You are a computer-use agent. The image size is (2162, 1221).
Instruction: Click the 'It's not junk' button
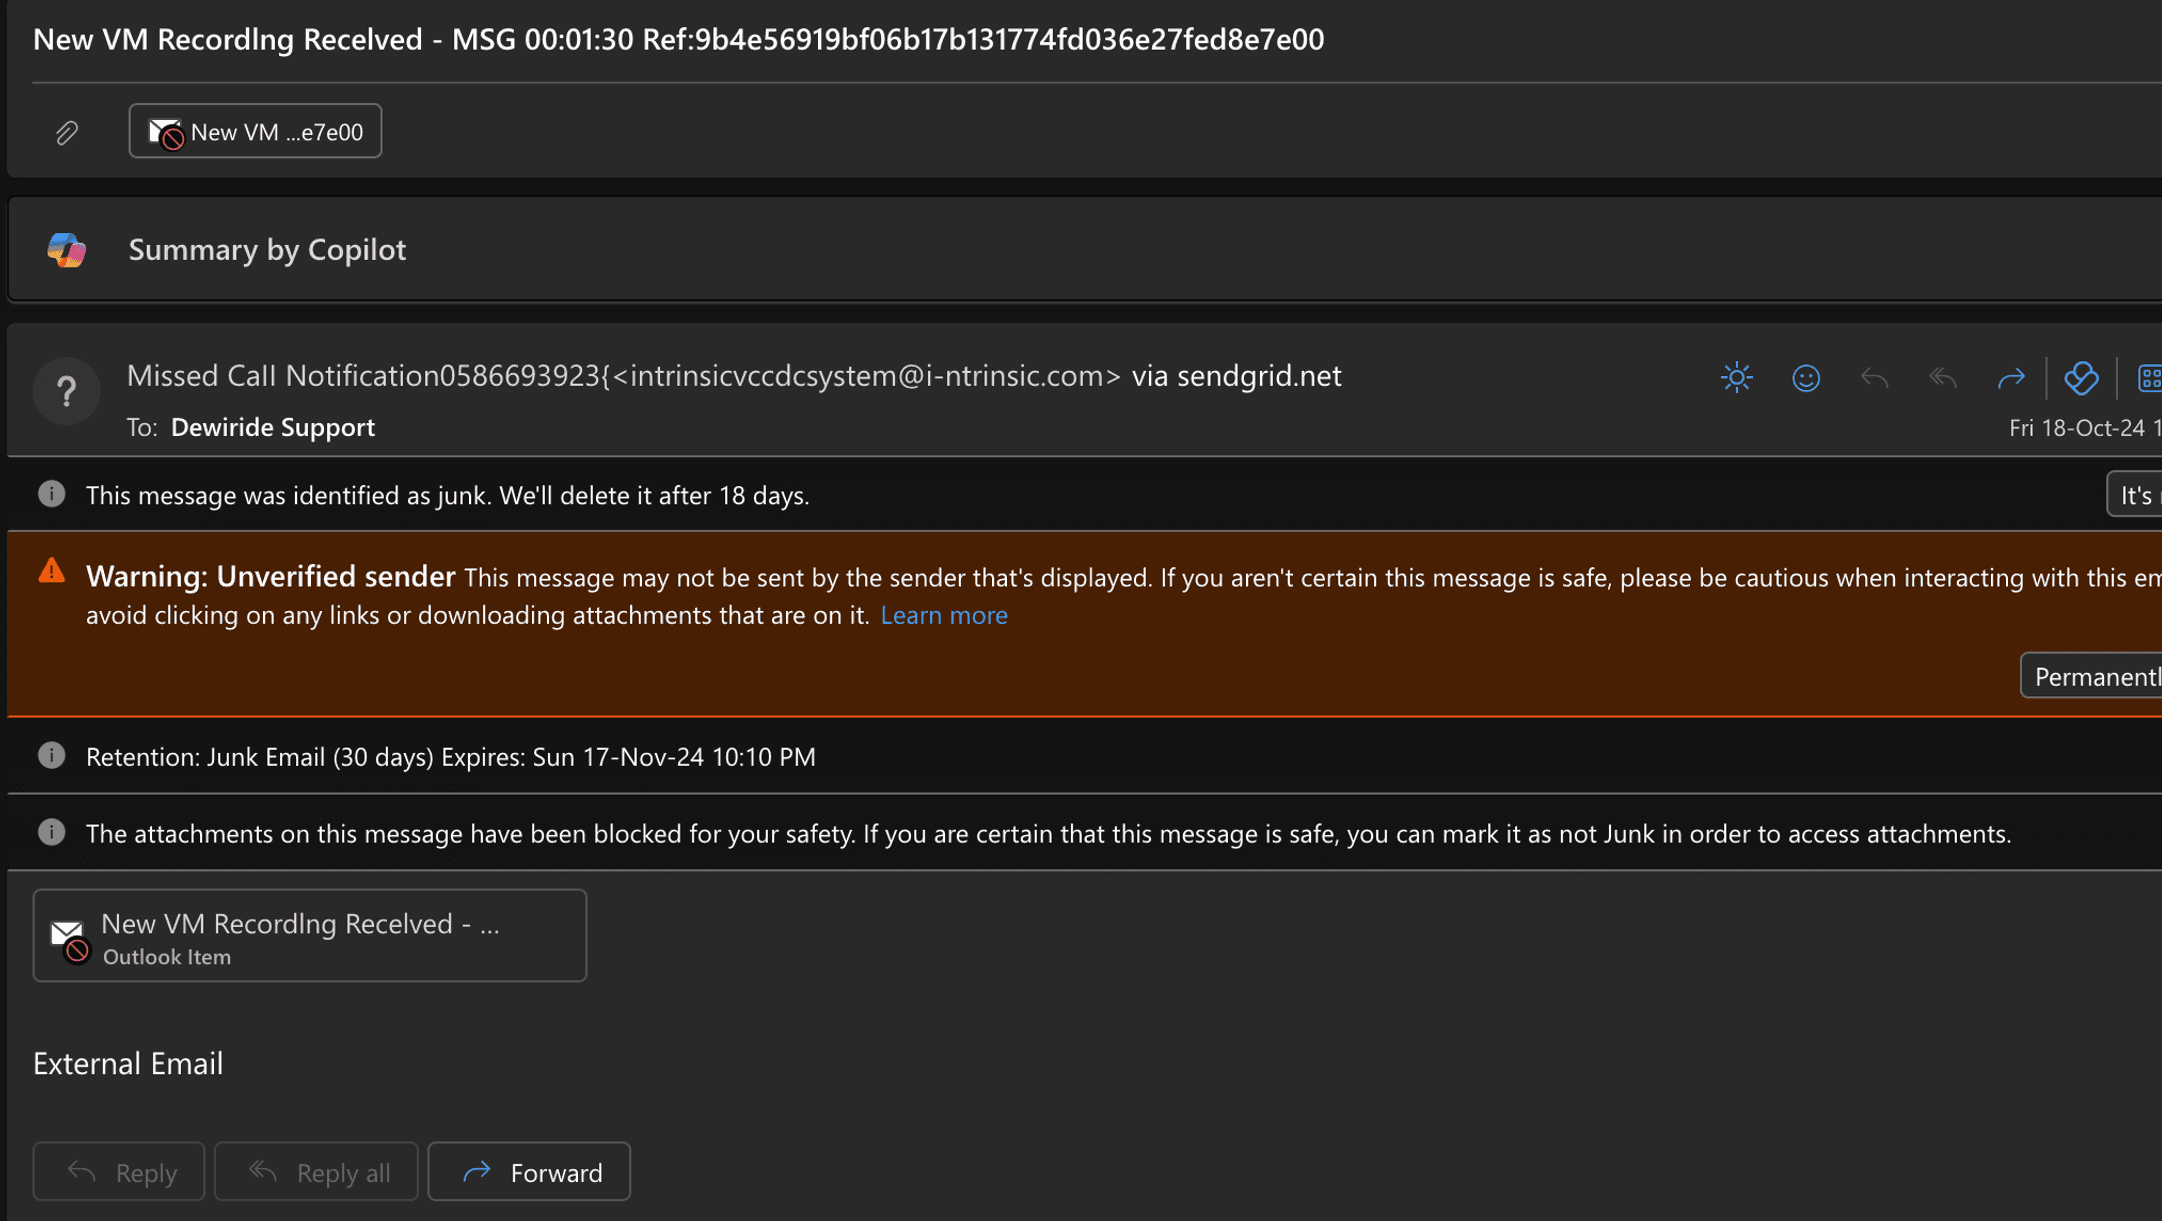(x=2136, y=495)
